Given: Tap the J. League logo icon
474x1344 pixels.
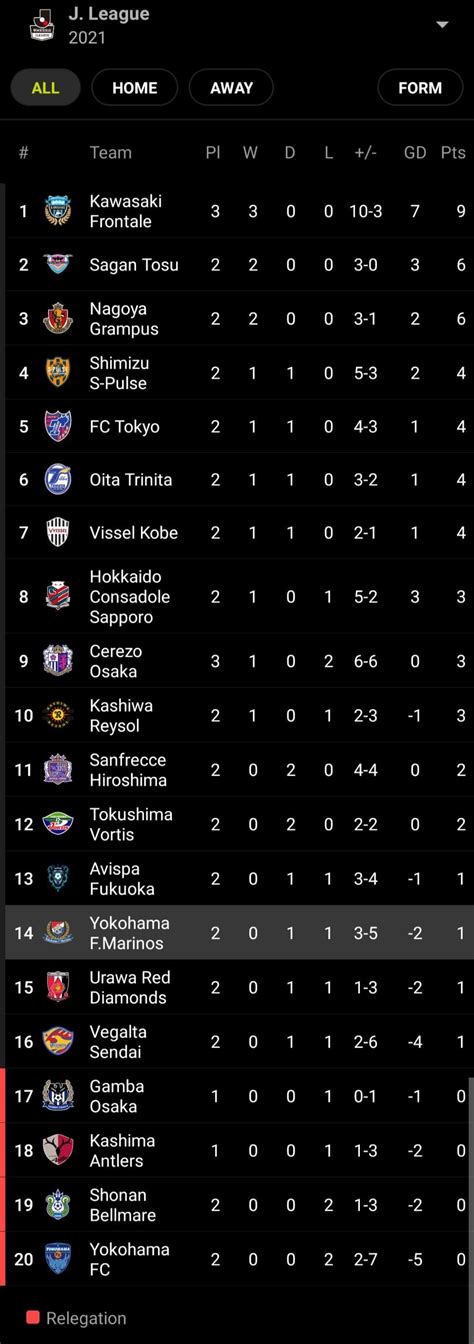Looking at the screenshot, I should click(42, 22).
